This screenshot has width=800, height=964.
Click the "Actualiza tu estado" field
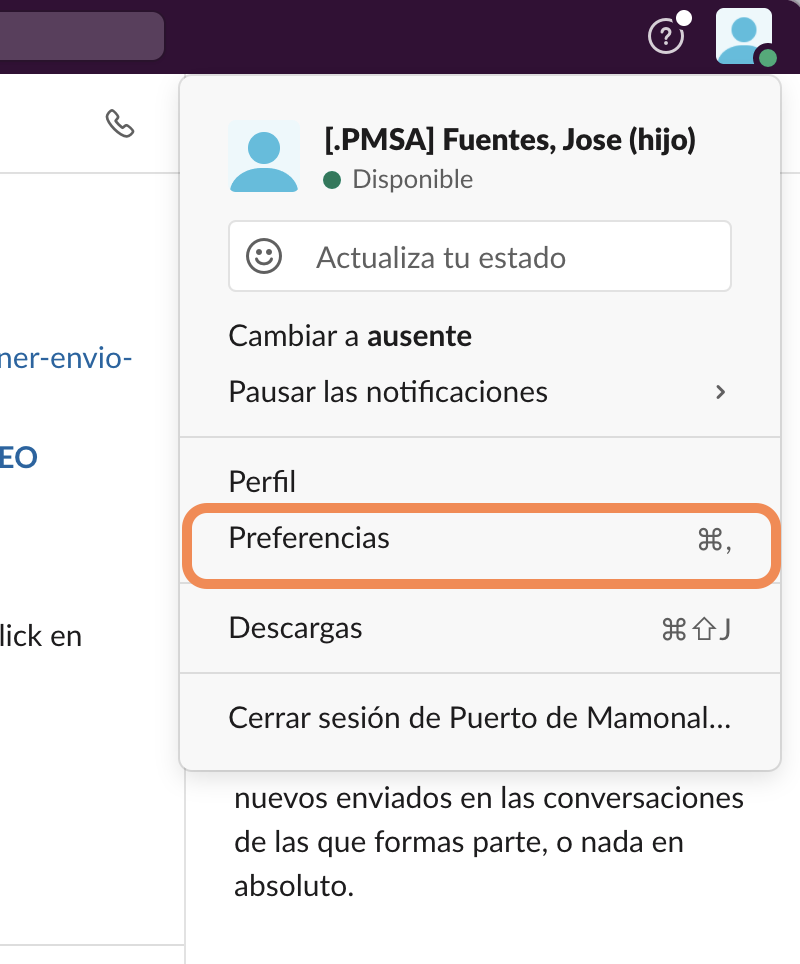tap(480, 257)
